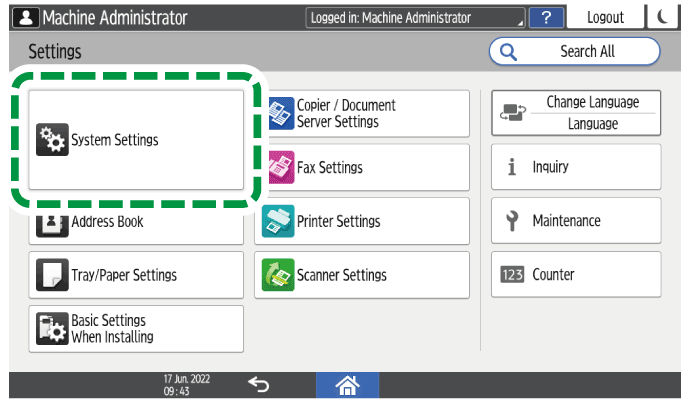Tap the Scanner Settings icon
This screenshot has height=404, width=684.
pyautogui.click(x=281, y=275)
